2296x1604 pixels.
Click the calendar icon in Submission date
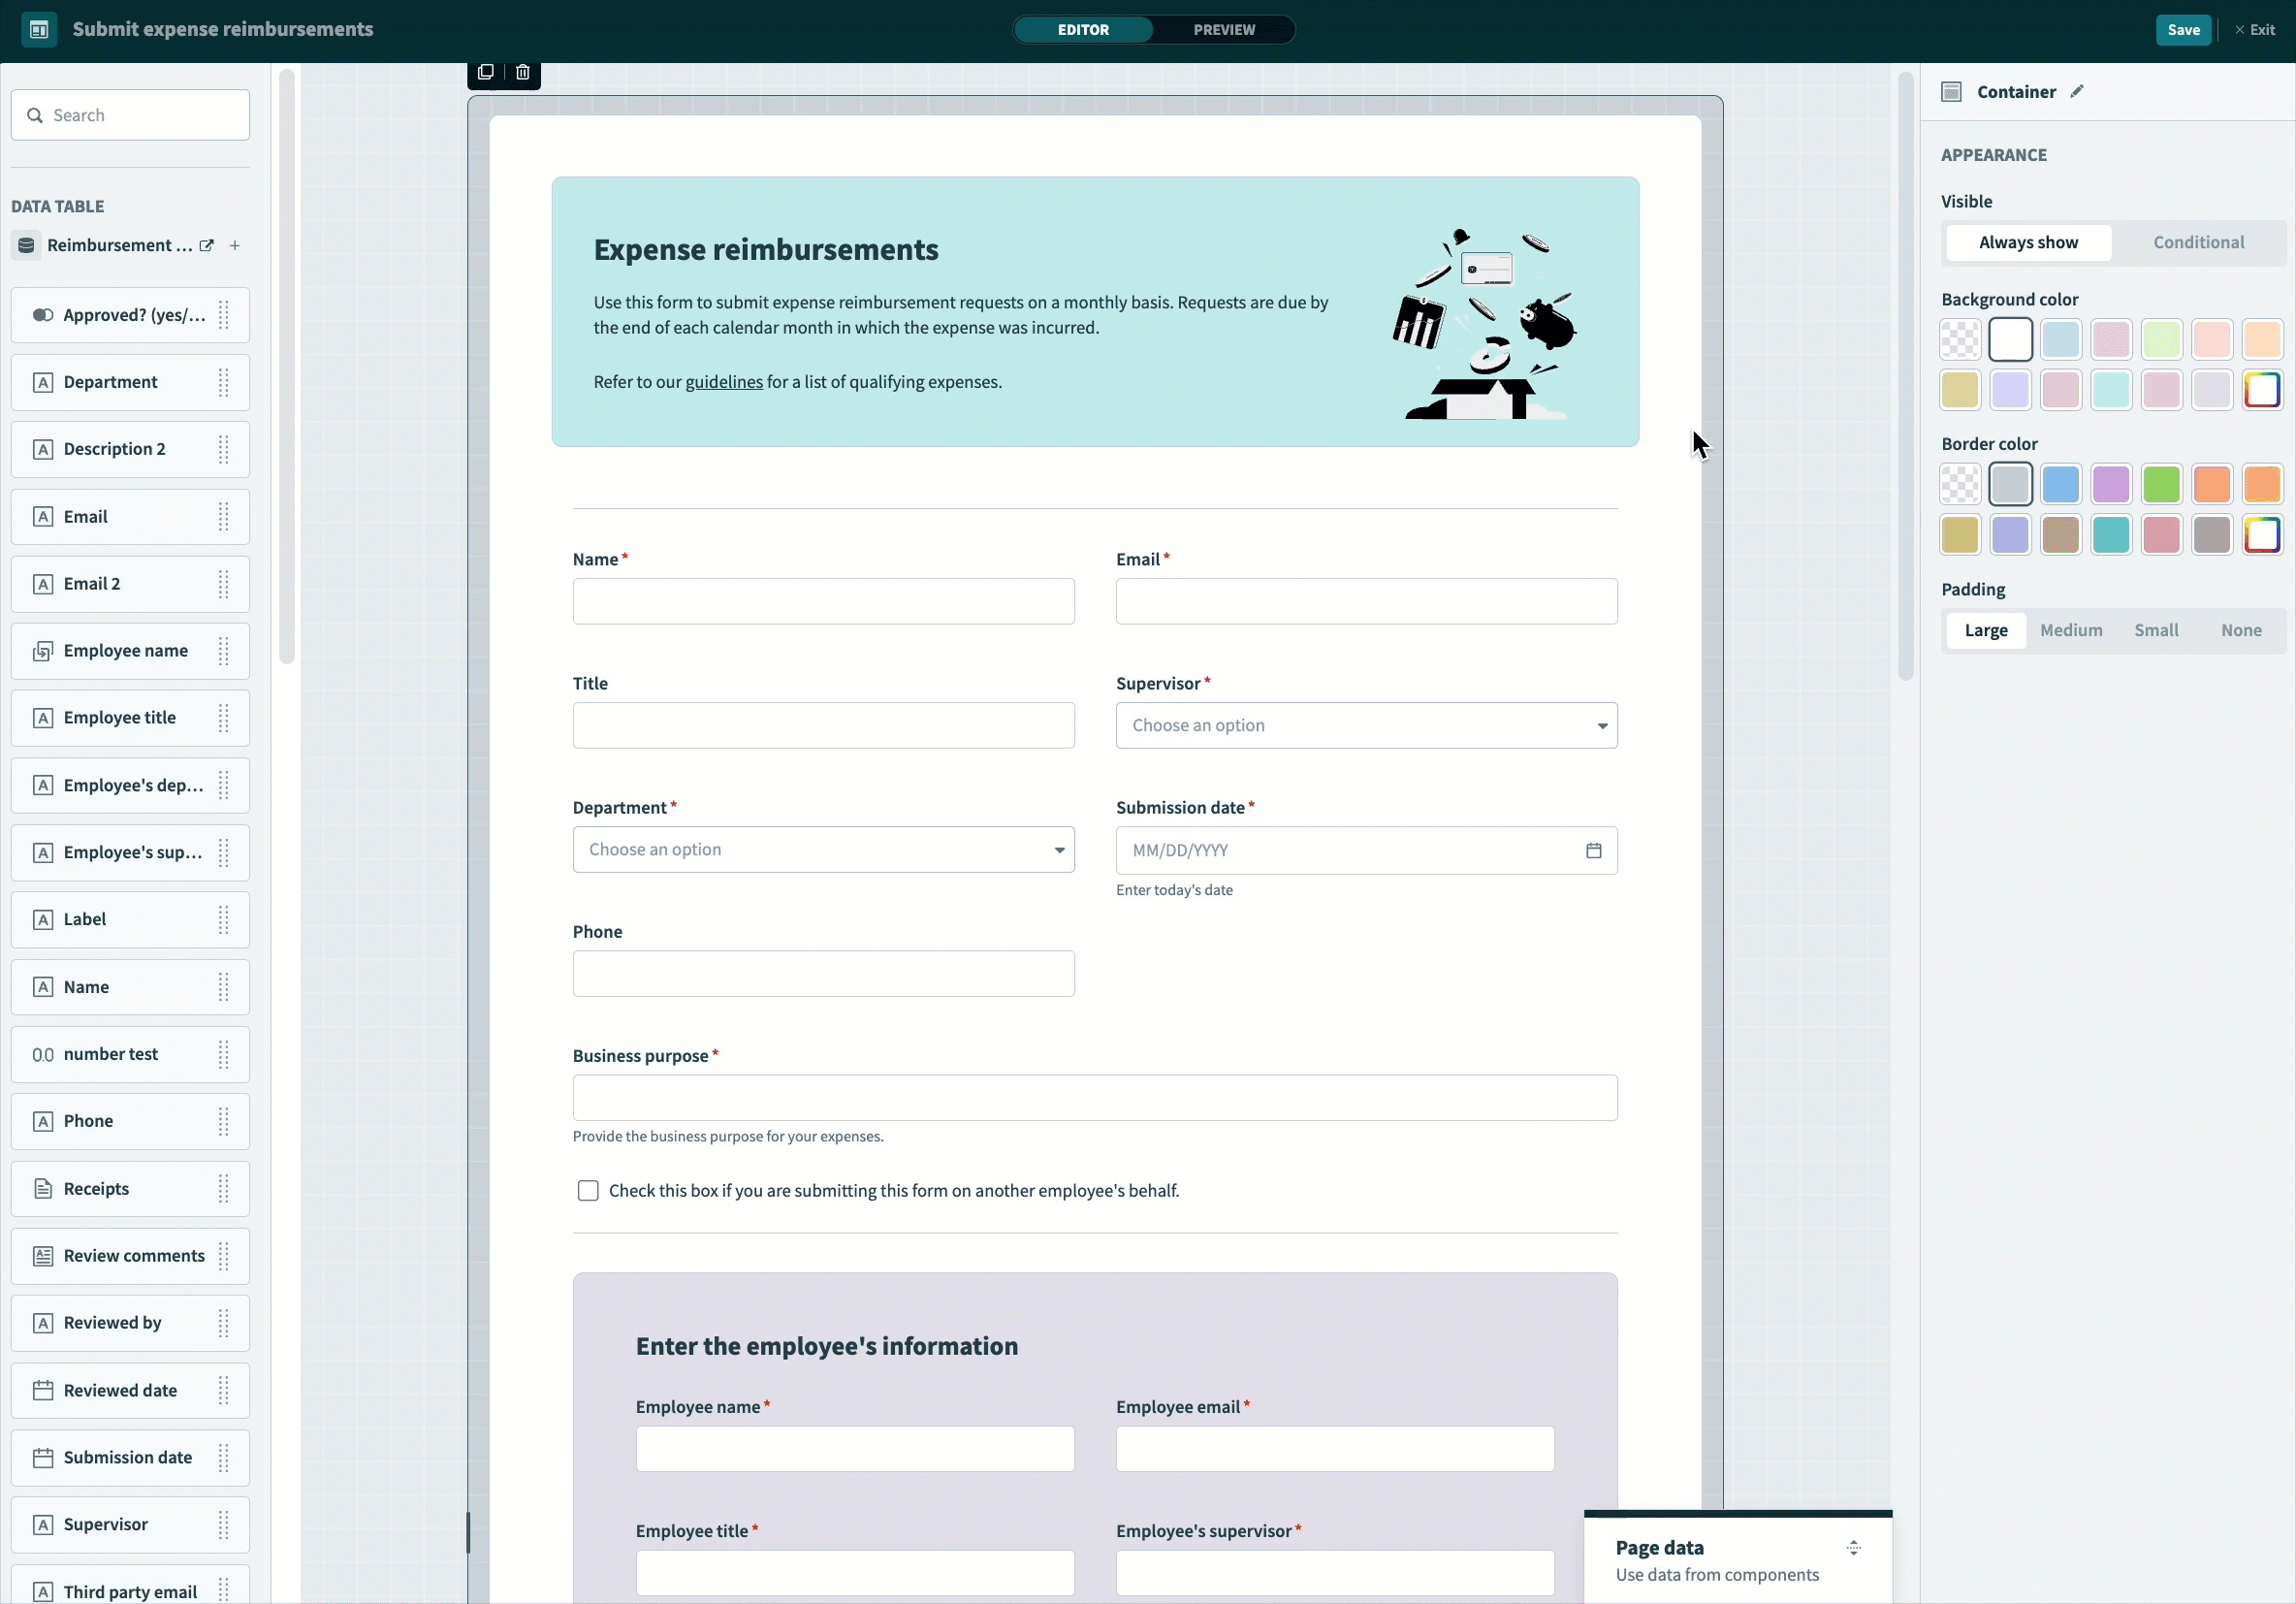[x=1593, y=850]
